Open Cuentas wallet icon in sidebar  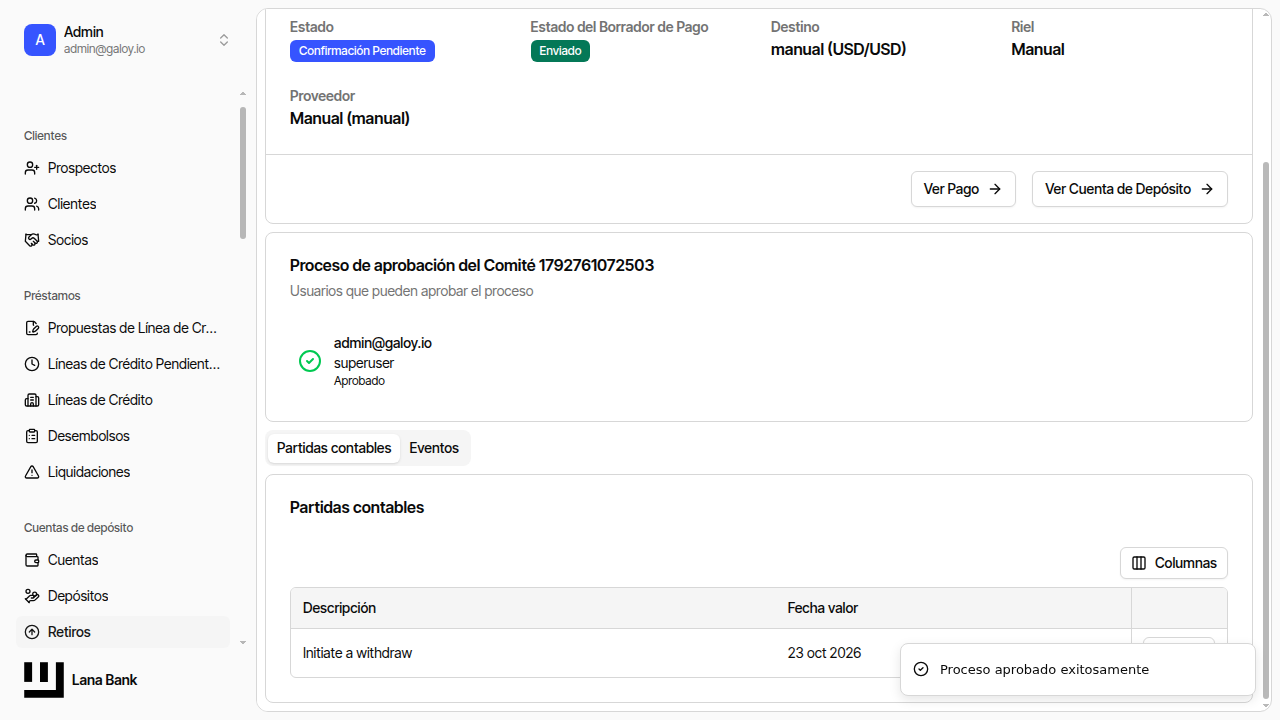coord(32,560)
